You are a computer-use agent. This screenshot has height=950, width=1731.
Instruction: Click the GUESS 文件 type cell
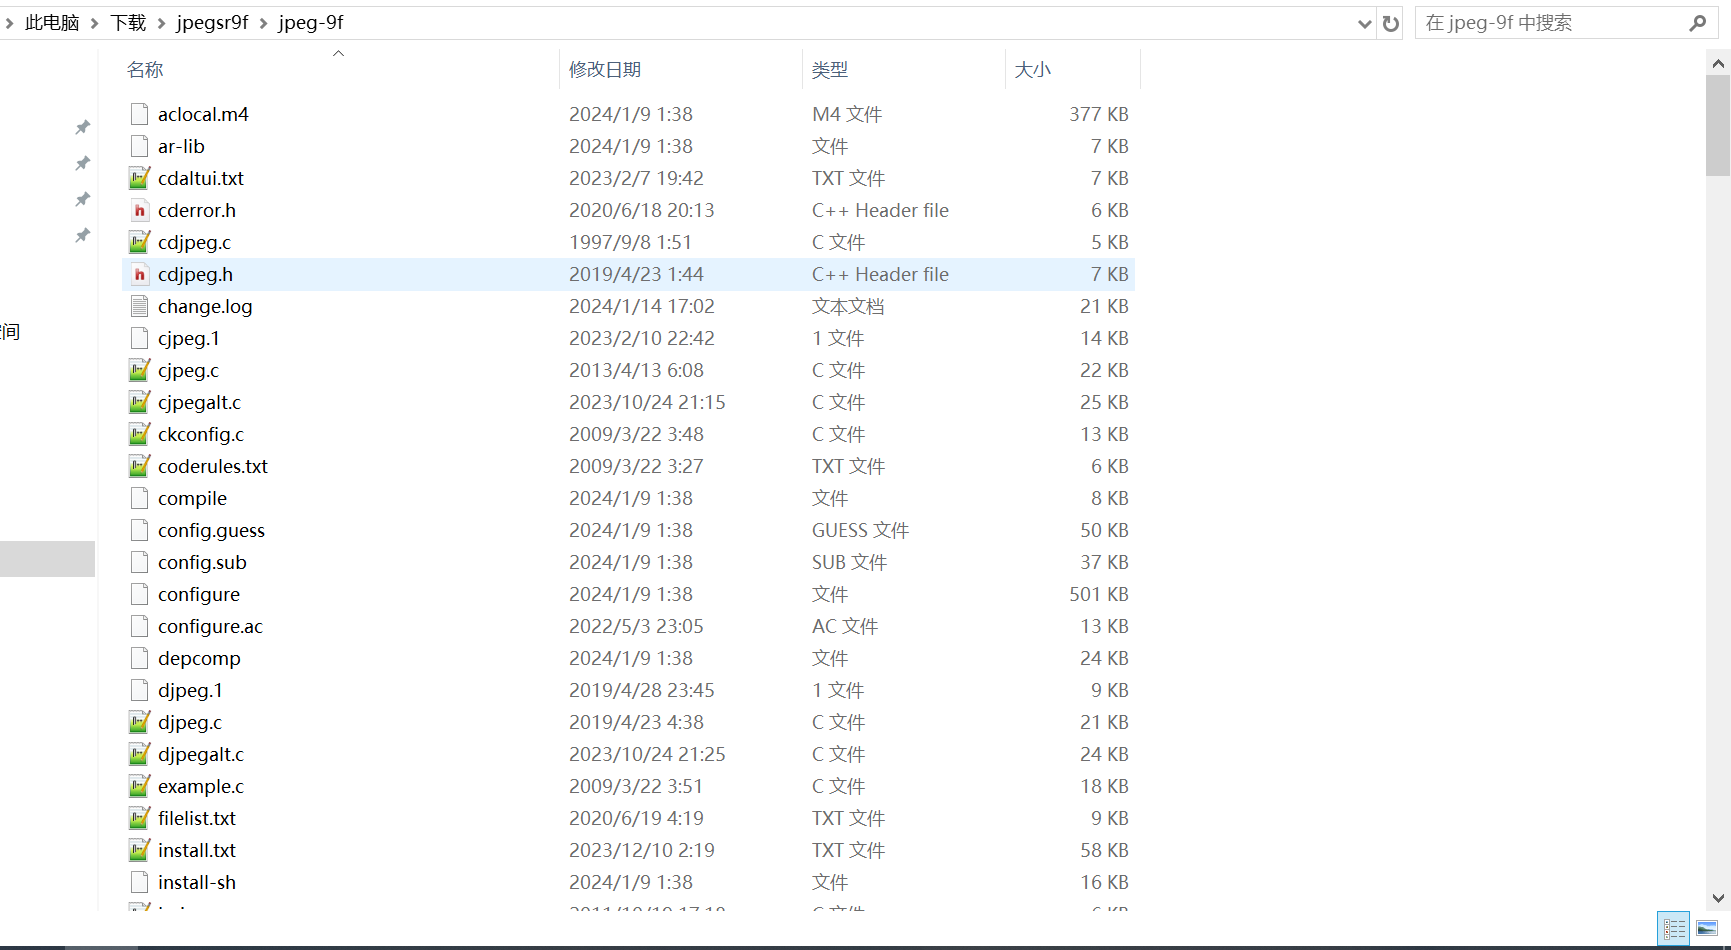[x=860, y=530]
